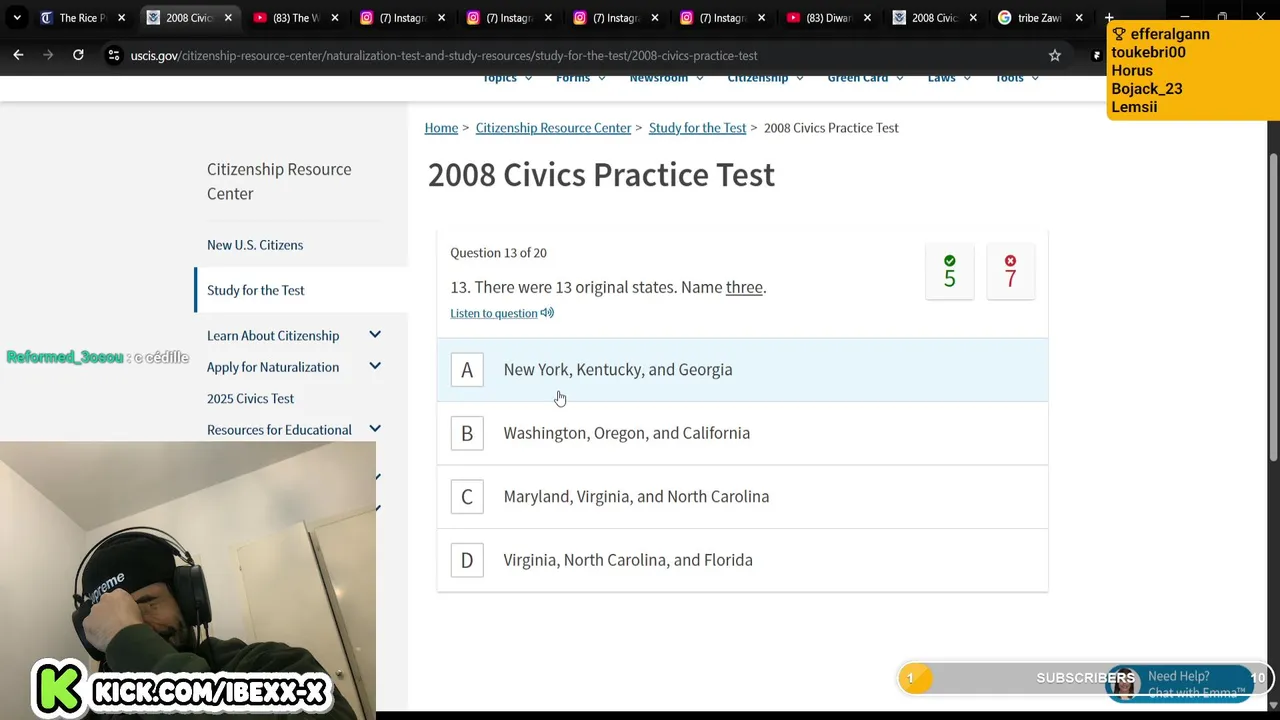Bookmark this page with the star icon
Image resolution: width=1280 pixels, height=720 pixels.
point(1054,55)
